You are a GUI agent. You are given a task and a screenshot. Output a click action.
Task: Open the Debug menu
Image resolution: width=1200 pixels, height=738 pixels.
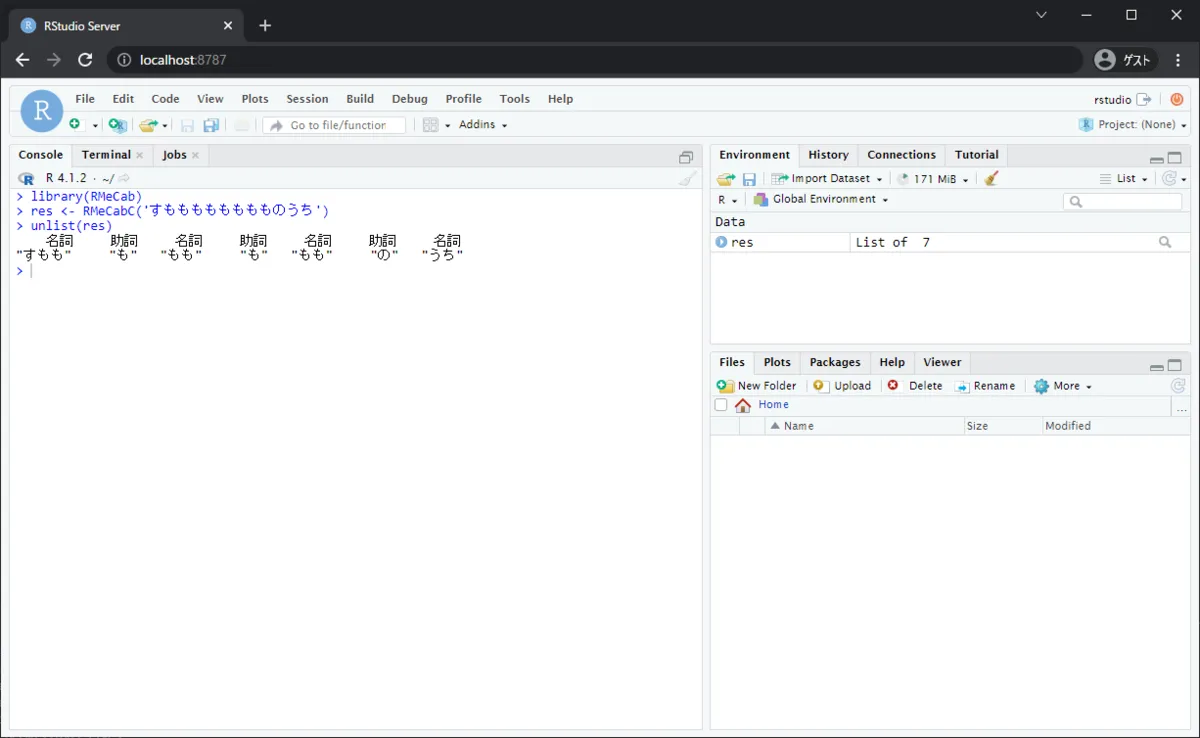[409, 99]
